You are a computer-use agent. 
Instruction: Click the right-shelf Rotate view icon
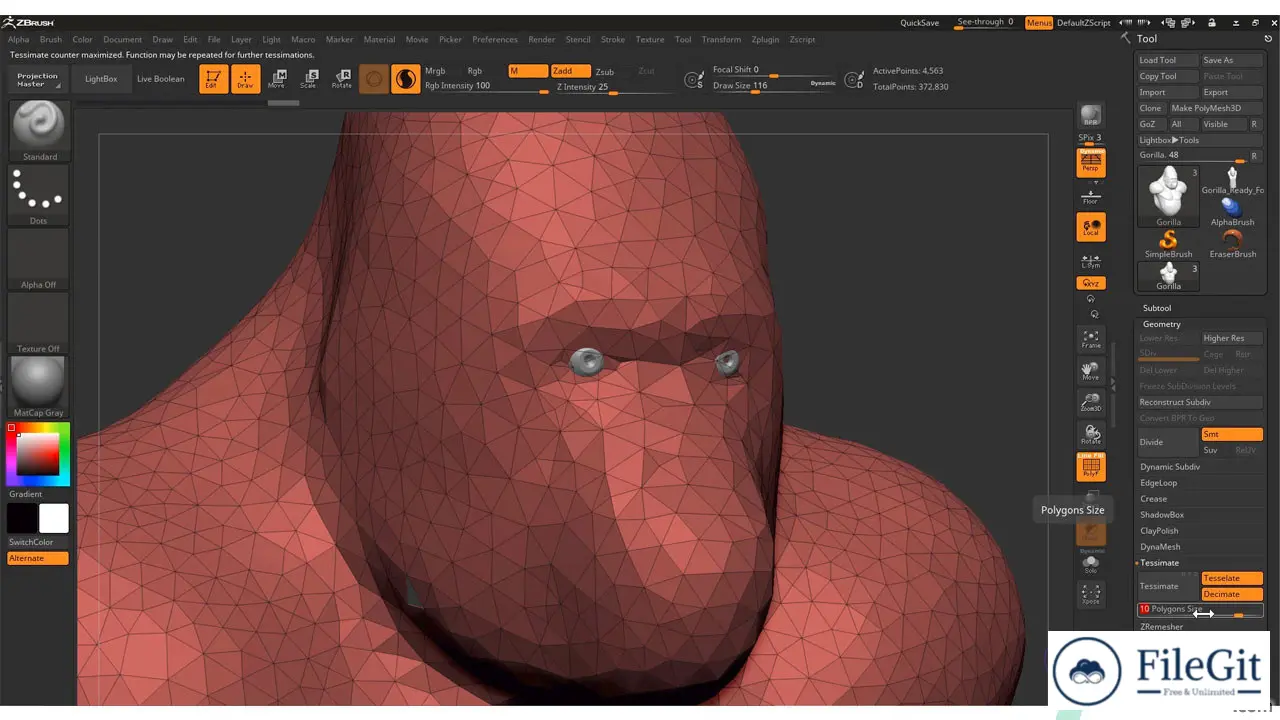[1091, 434]
